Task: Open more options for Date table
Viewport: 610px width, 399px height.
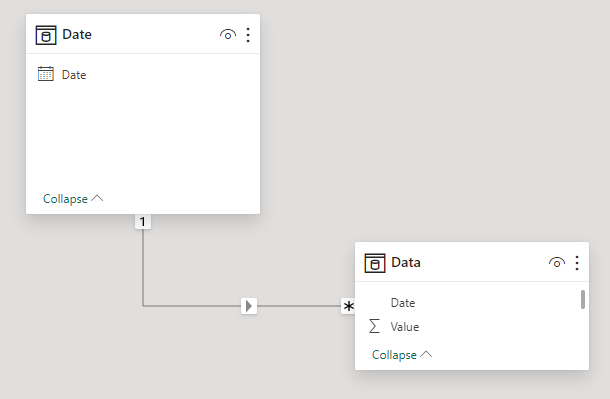Action: tap(248, 35)
